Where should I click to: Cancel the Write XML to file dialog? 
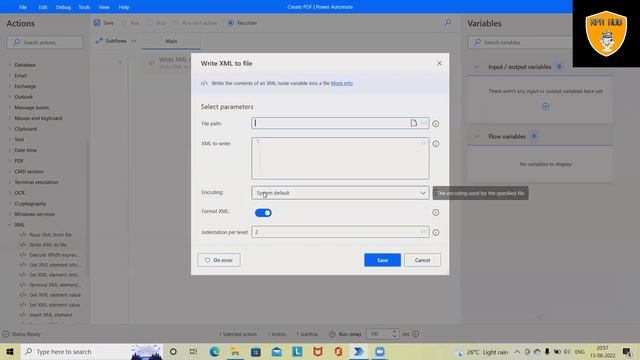pyautogui.click(x=422, y=260)
